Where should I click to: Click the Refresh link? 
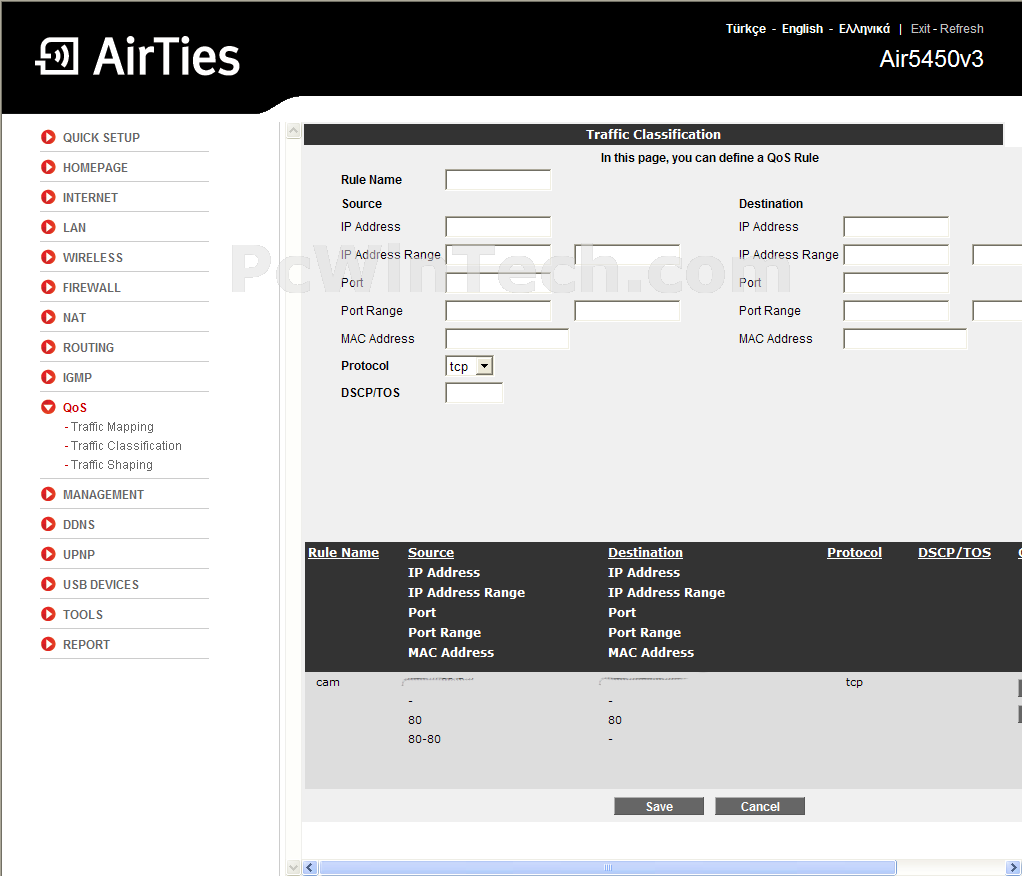click(961, 29)
